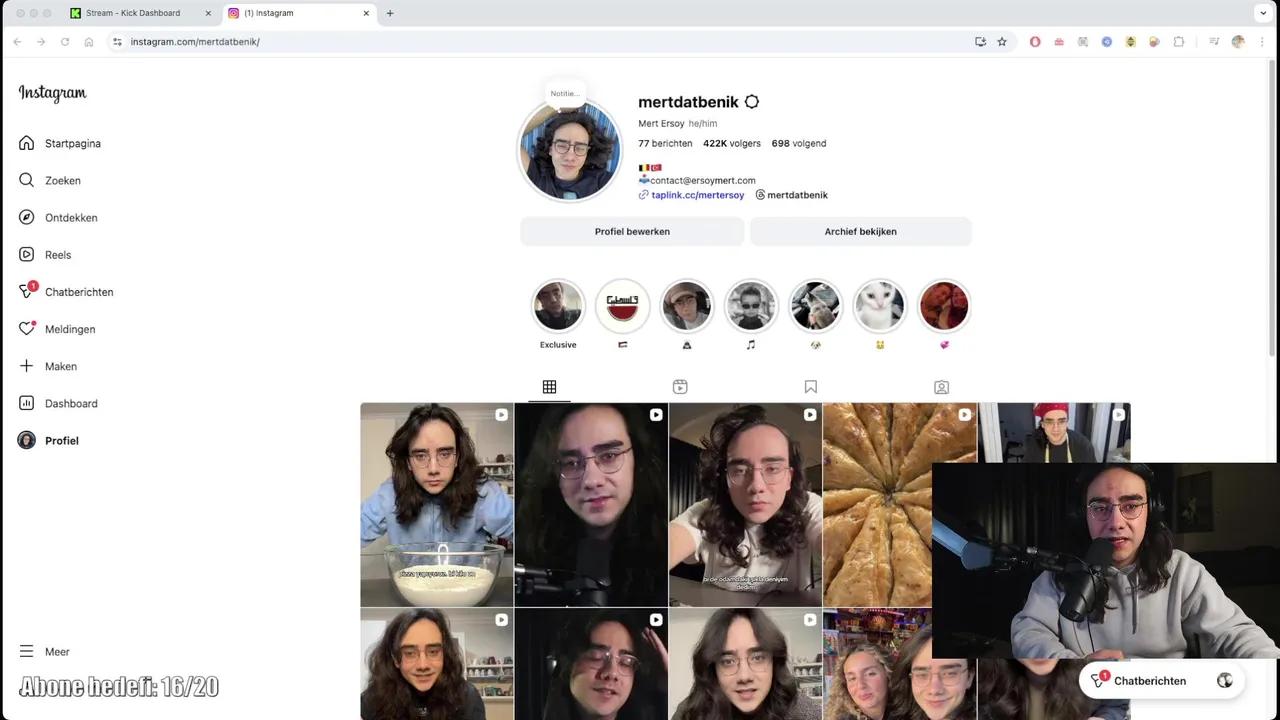Open Reels from the sidebar

tap(45, 254)
